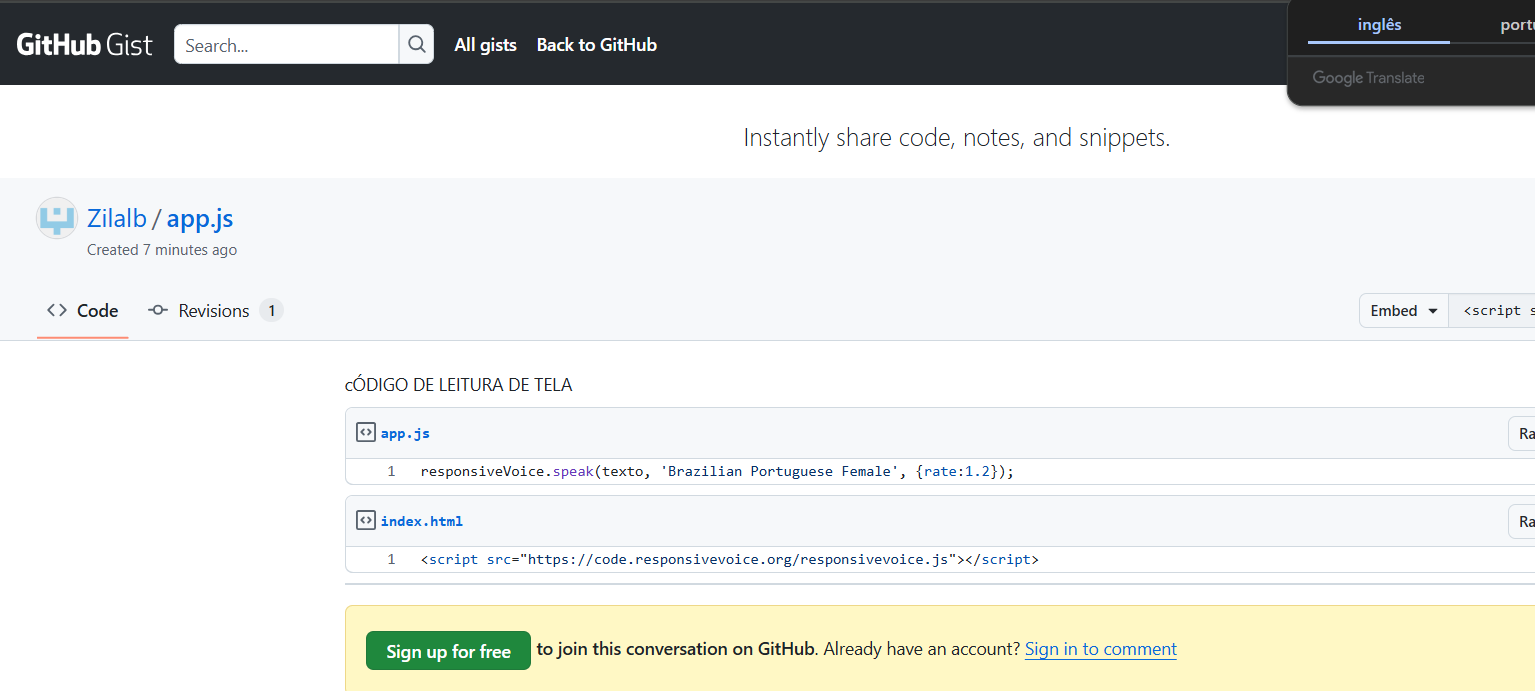Open the Embed dropdown
This screenshot has height=691, width=1535.
click(1403, 311)
